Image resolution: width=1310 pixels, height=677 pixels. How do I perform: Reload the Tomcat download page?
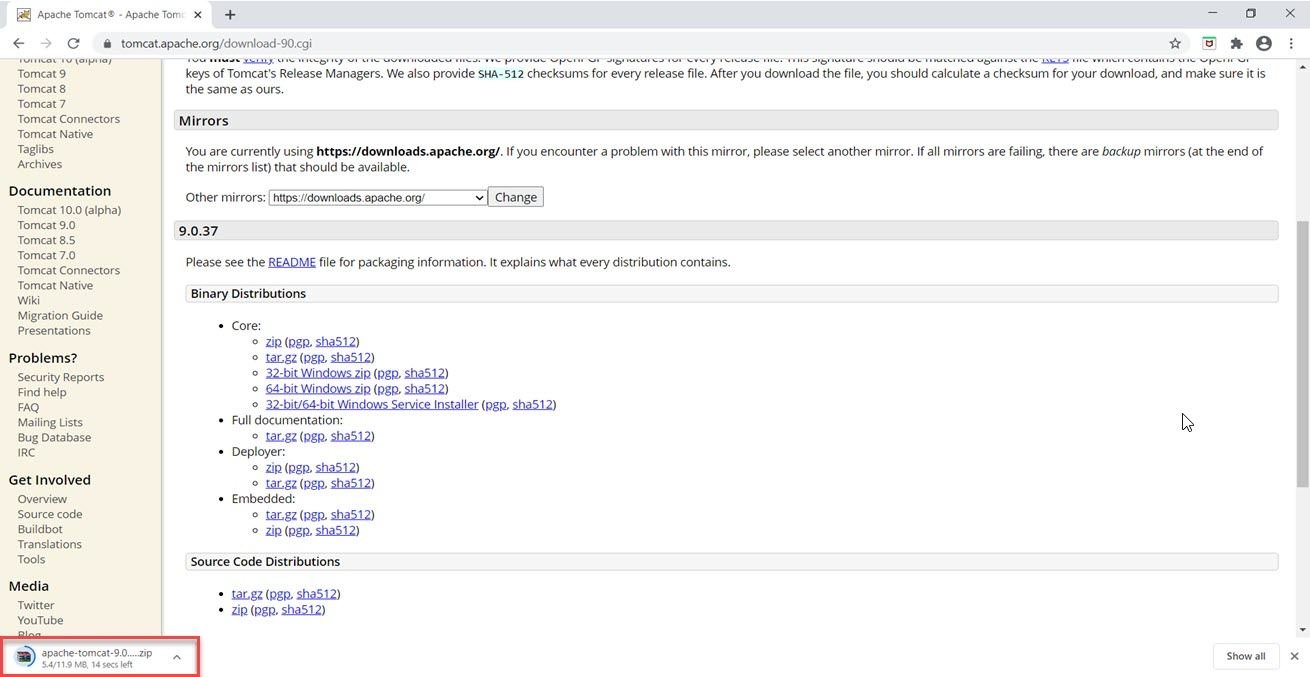coord(73,43)
